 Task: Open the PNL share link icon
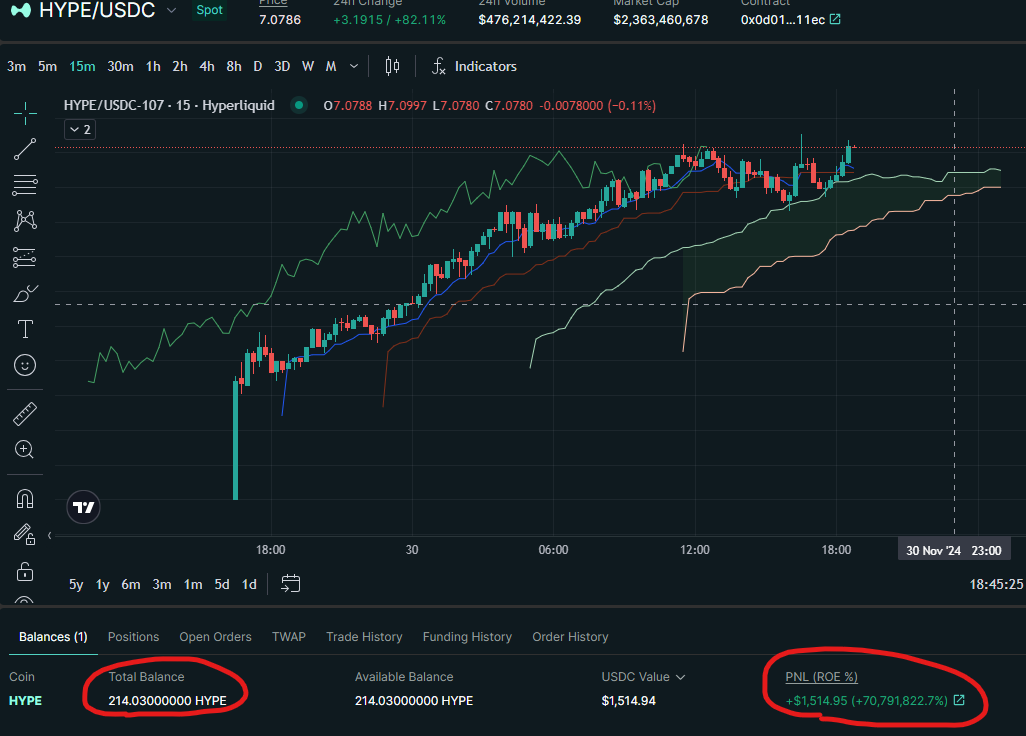click(960, 701)
